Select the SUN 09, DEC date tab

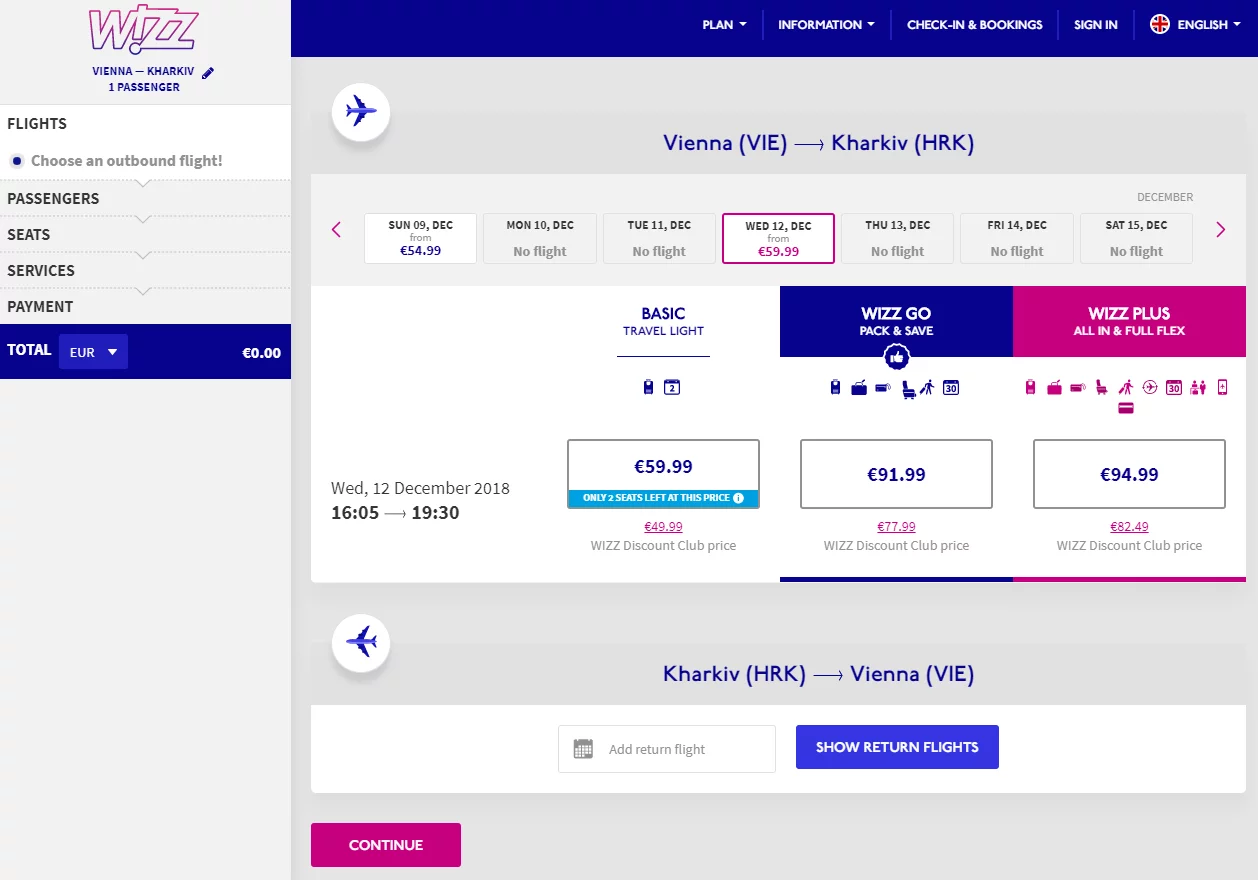click(x=420, y=238)
